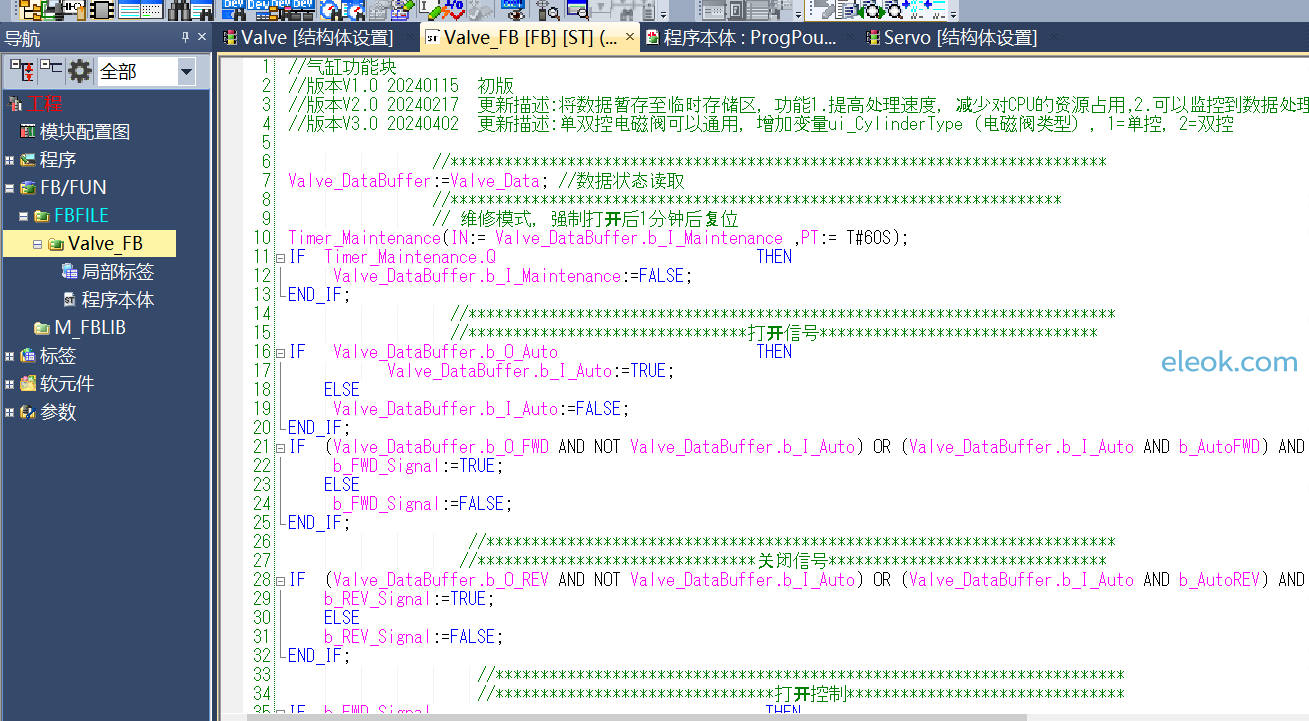The height and width of the screenshot is (721, 1309).
Task: Click the 程序 folder icon
Action: (28, 159)
